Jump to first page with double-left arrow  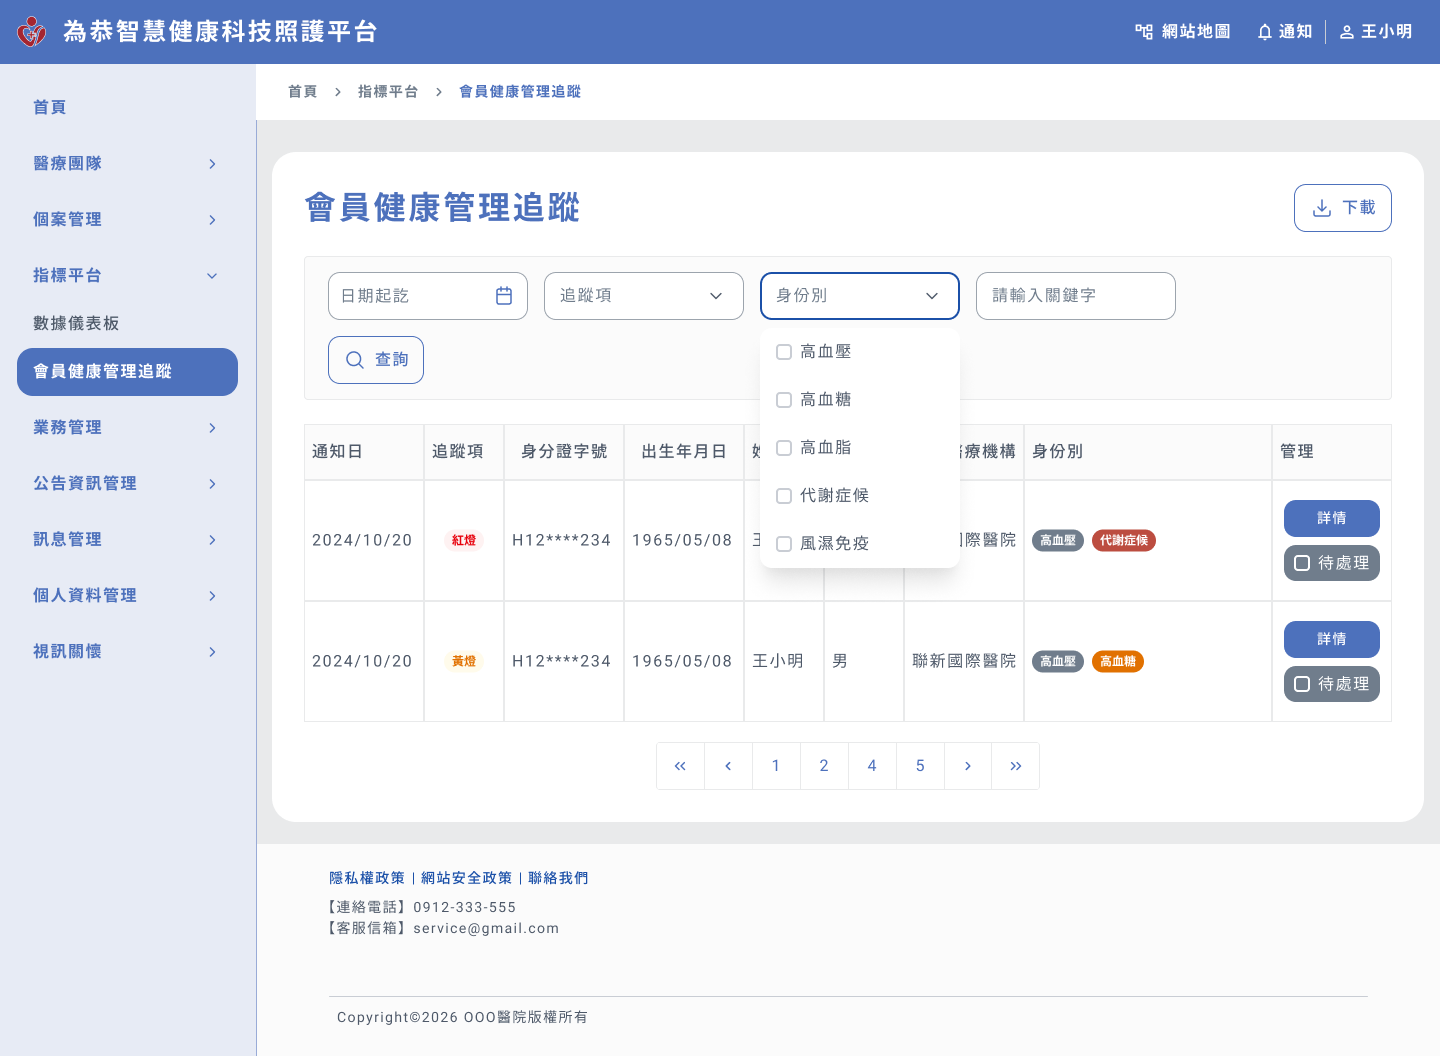coord(680,766)
